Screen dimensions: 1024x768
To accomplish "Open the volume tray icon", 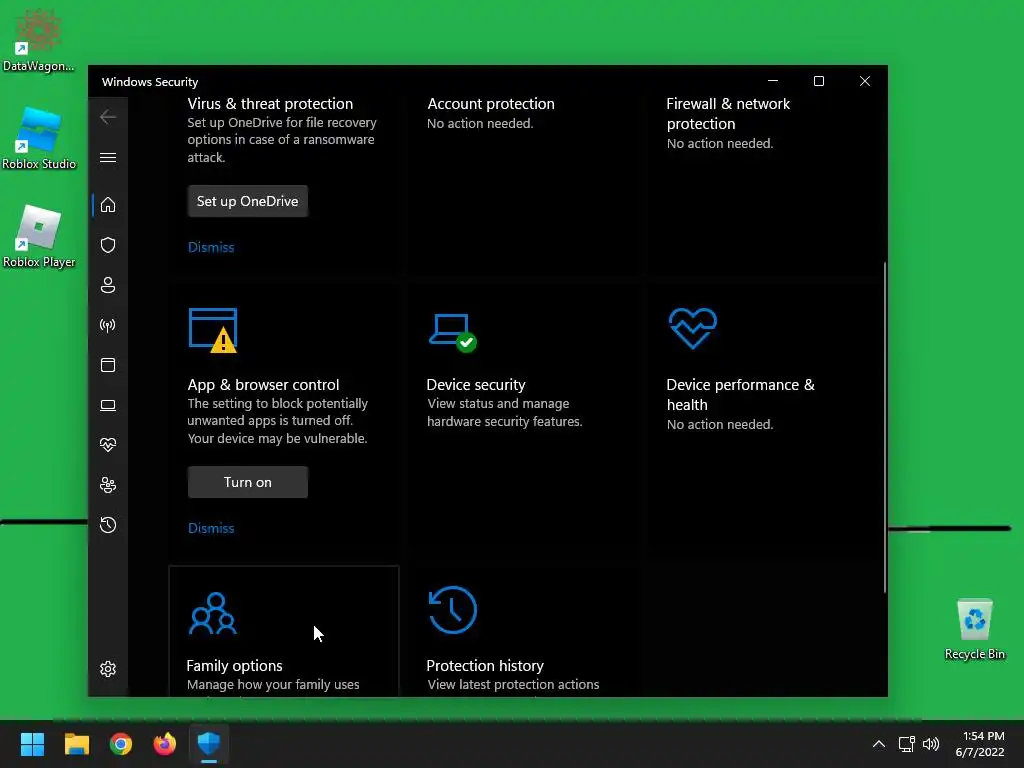I will (931, 744).
